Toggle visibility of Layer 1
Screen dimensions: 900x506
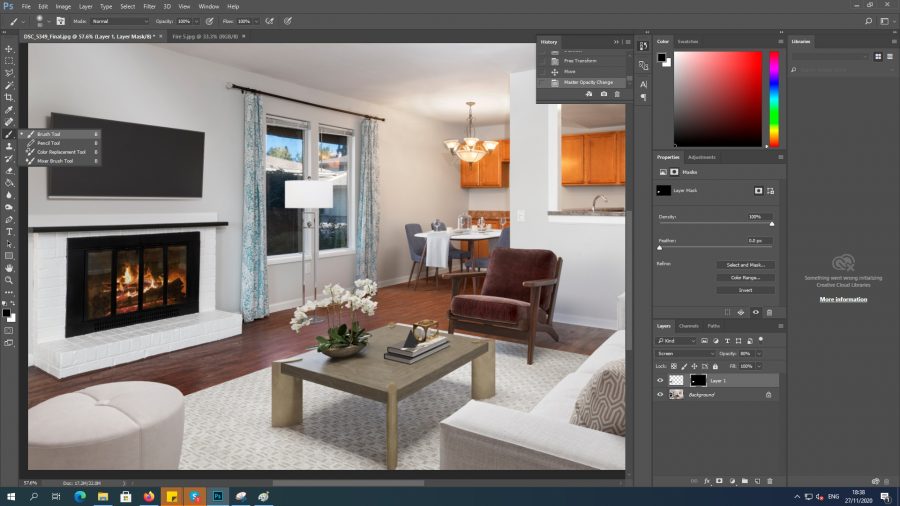tap(660, 380)
